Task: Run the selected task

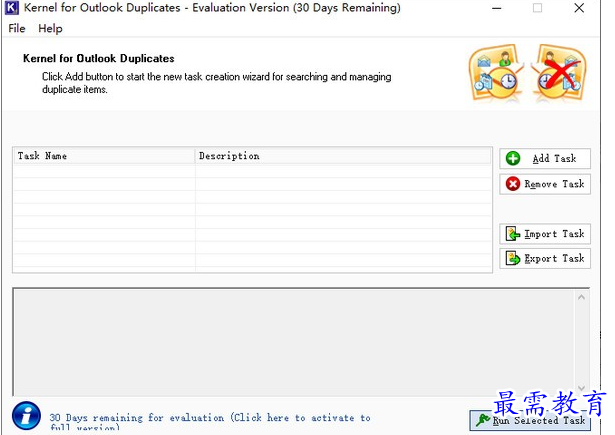Action: click(x=530, y=420)
